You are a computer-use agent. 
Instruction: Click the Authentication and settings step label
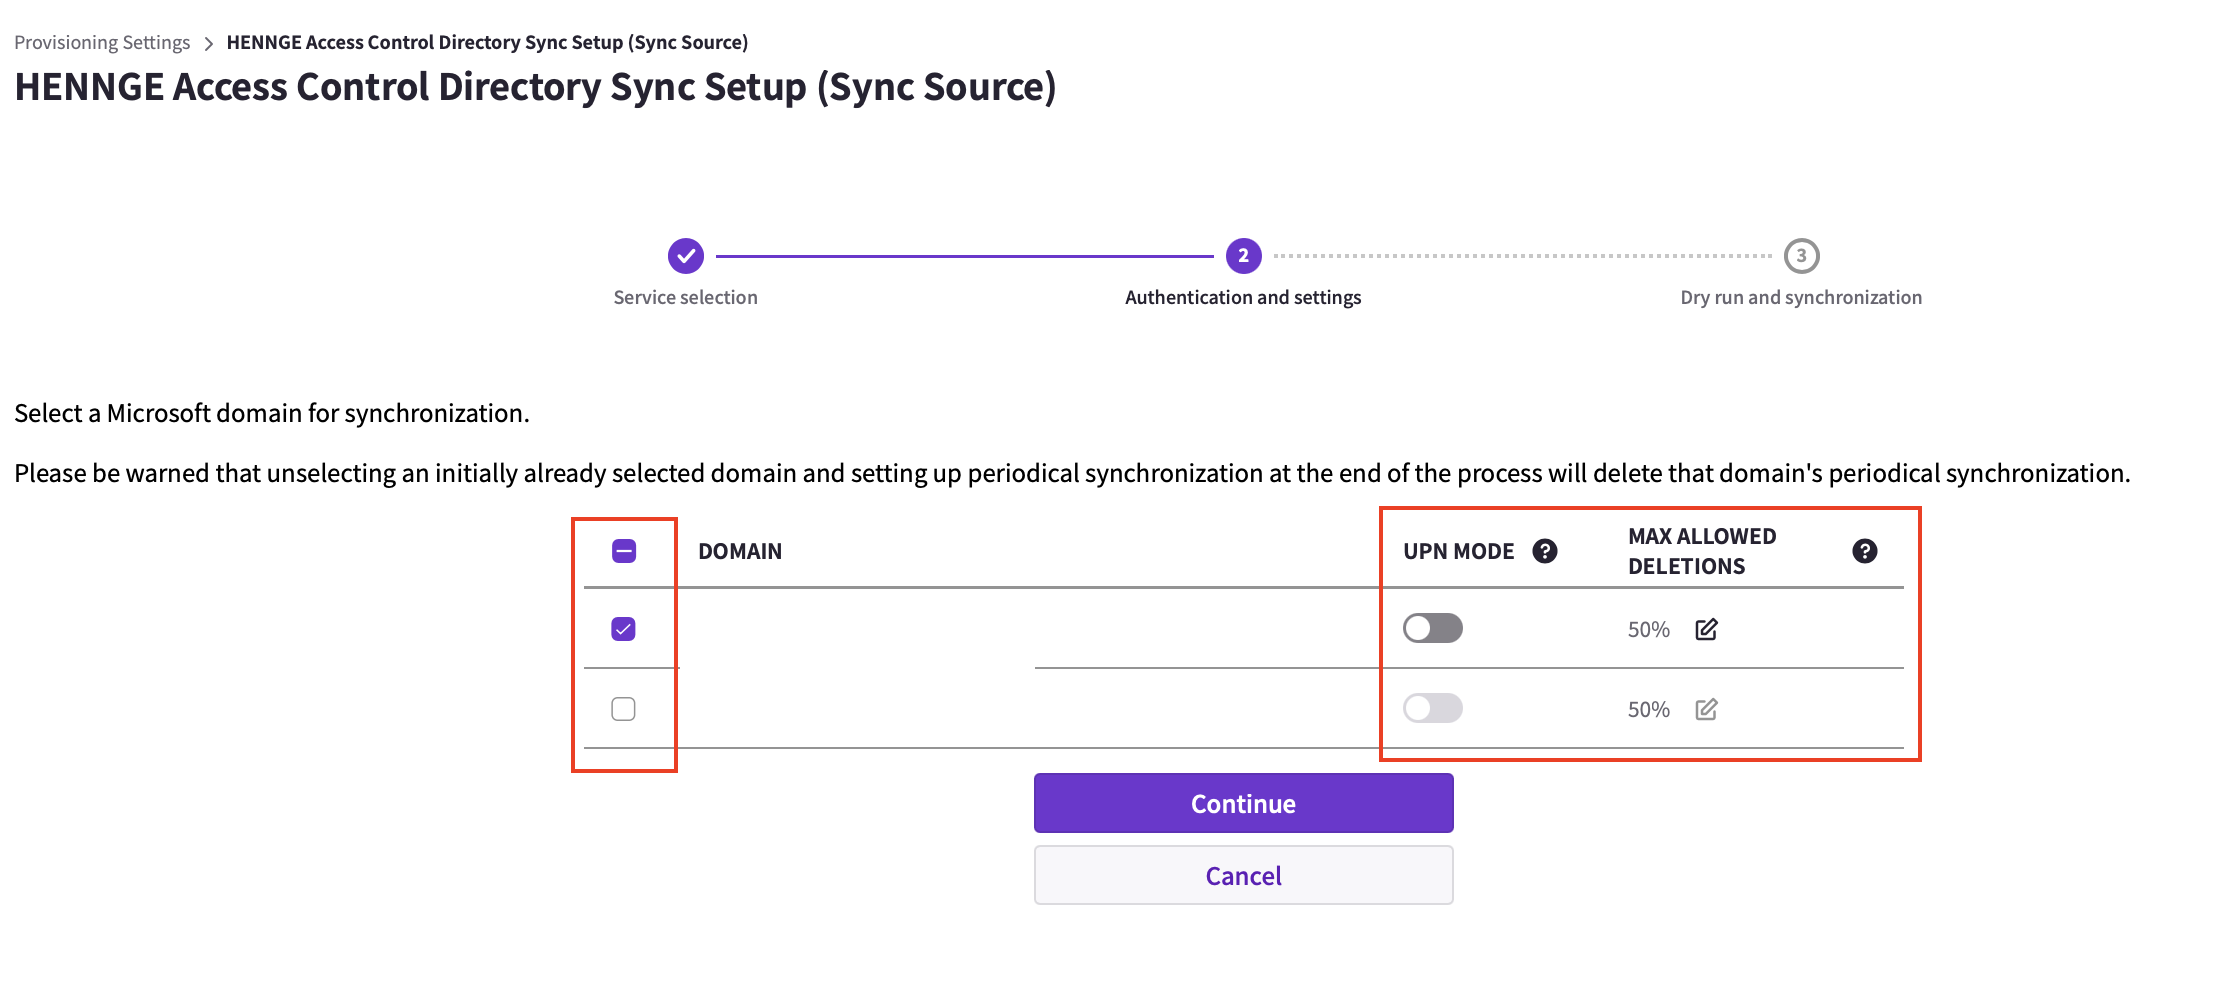1243,297
